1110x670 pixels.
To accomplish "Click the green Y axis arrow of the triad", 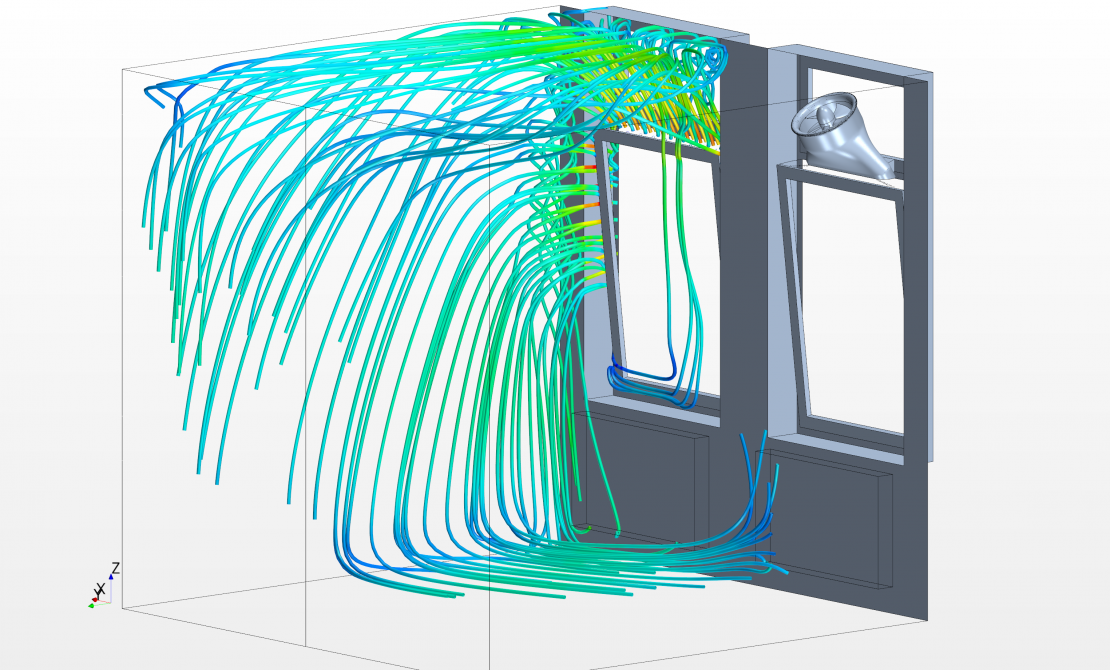I will (91, 604).
